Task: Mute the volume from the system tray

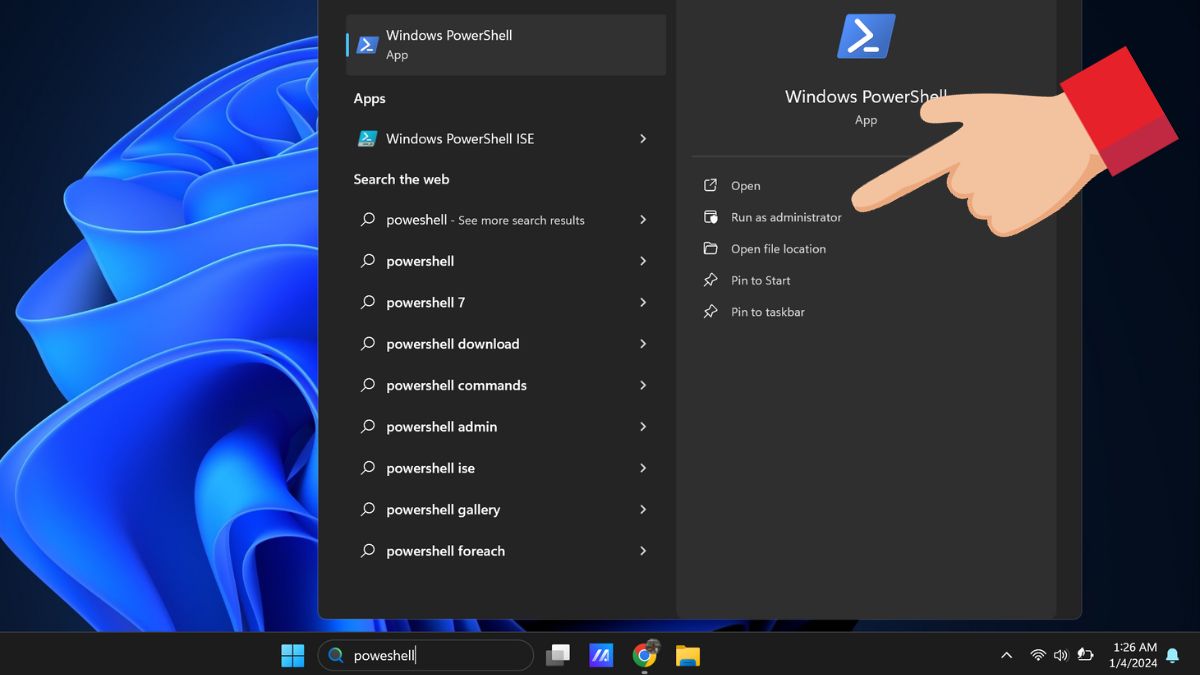Action: pos(1060,655)
